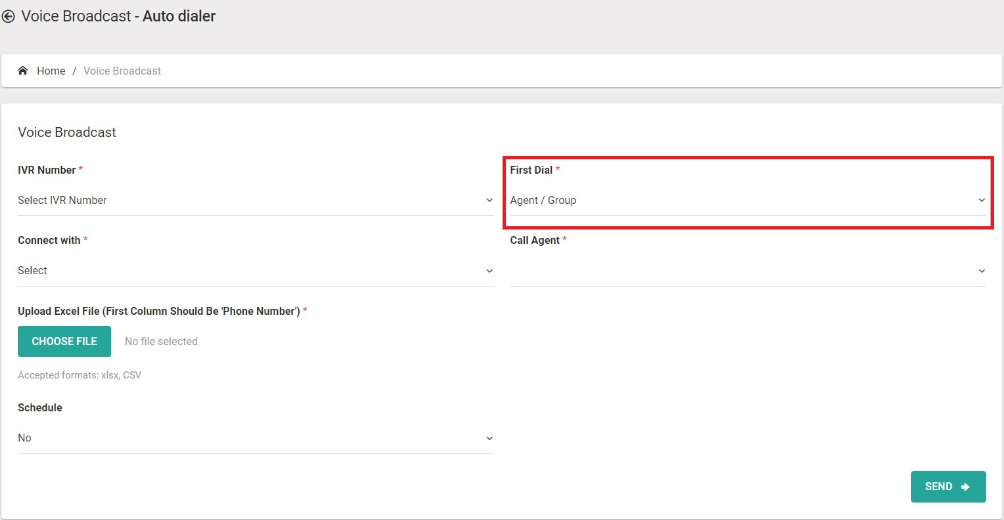1004x520 pixels.
Task: Expand the IVR Number chevron arrow
Action: tap(489, 200)
